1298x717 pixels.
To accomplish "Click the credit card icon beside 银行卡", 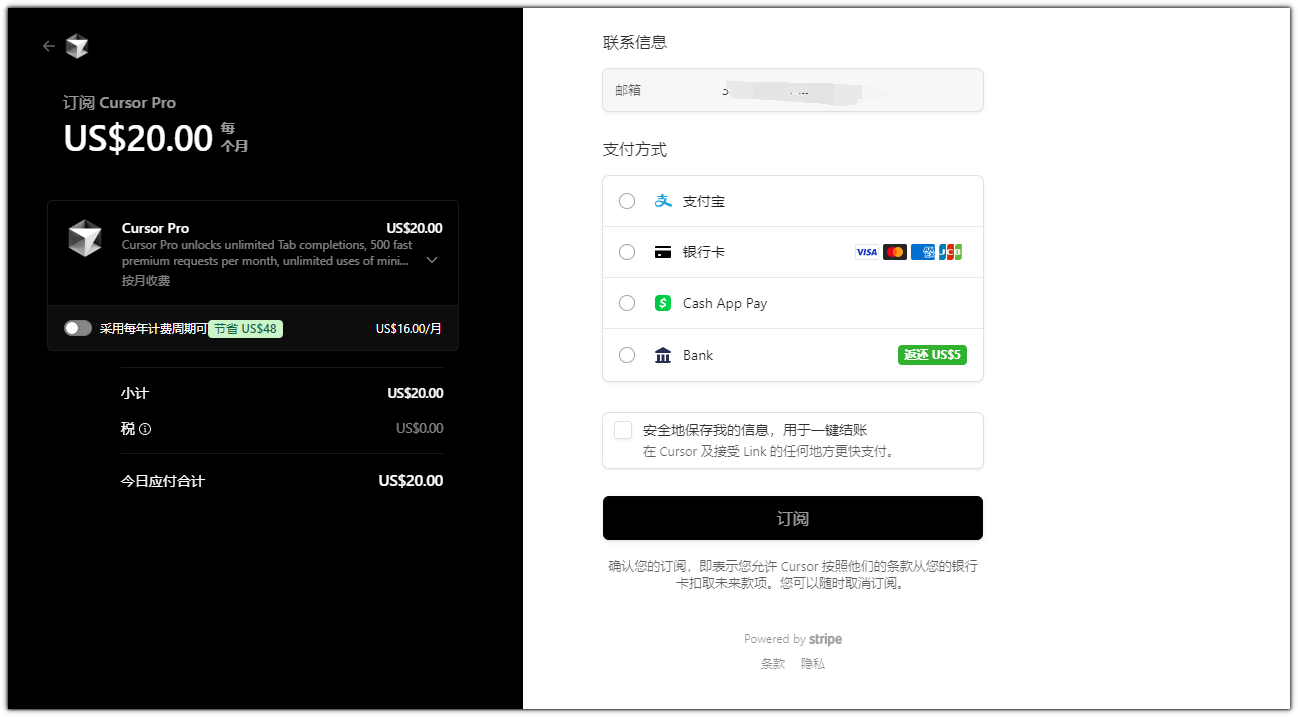I will coord(663,252).
